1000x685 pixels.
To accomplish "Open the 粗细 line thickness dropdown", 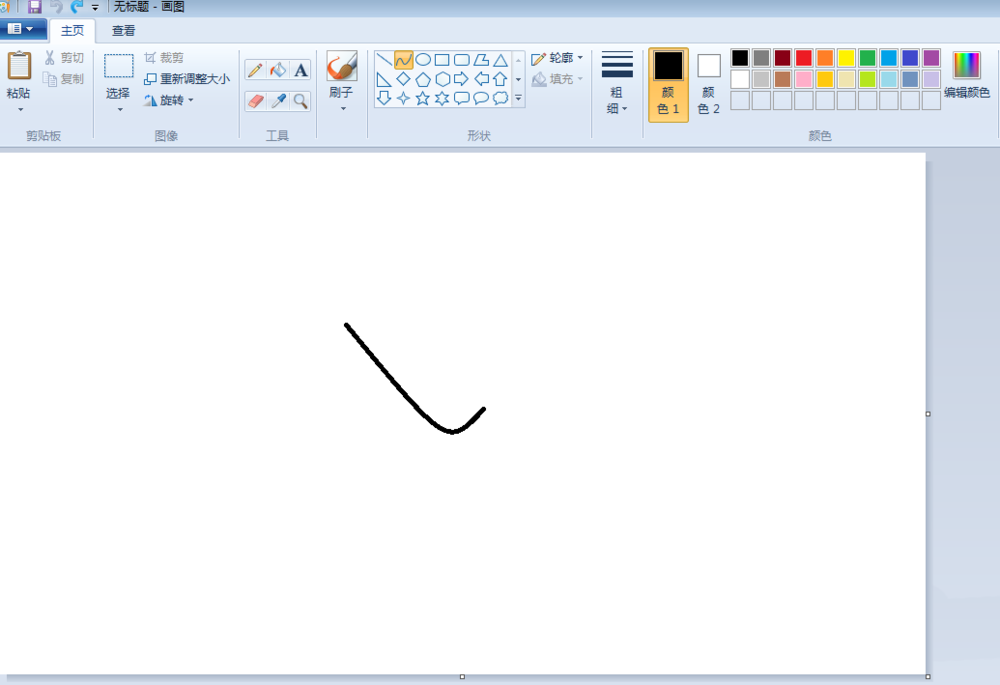I will [617, 83].
